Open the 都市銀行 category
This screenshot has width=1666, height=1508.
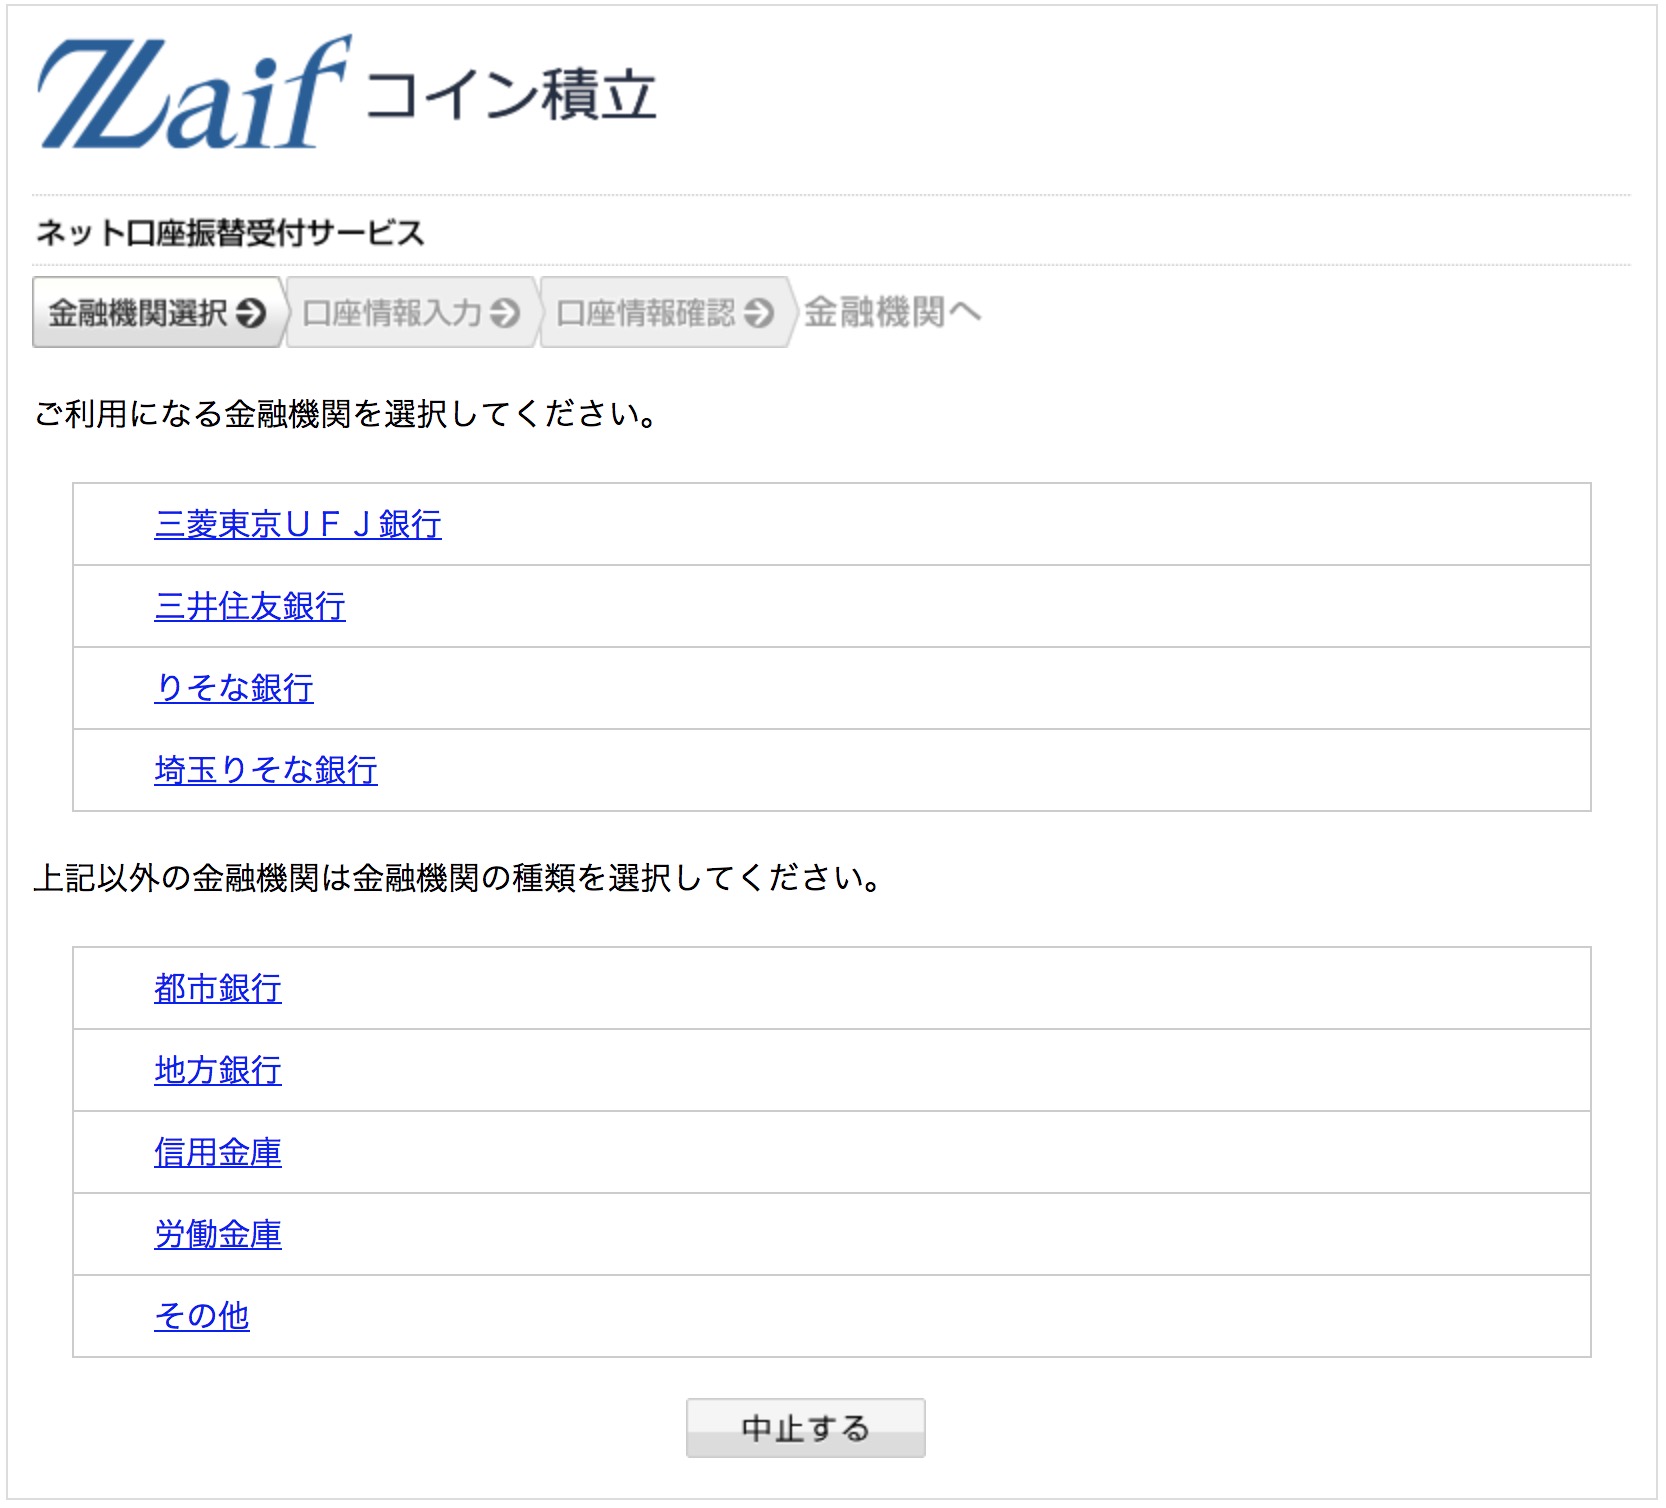click(218, 988)
